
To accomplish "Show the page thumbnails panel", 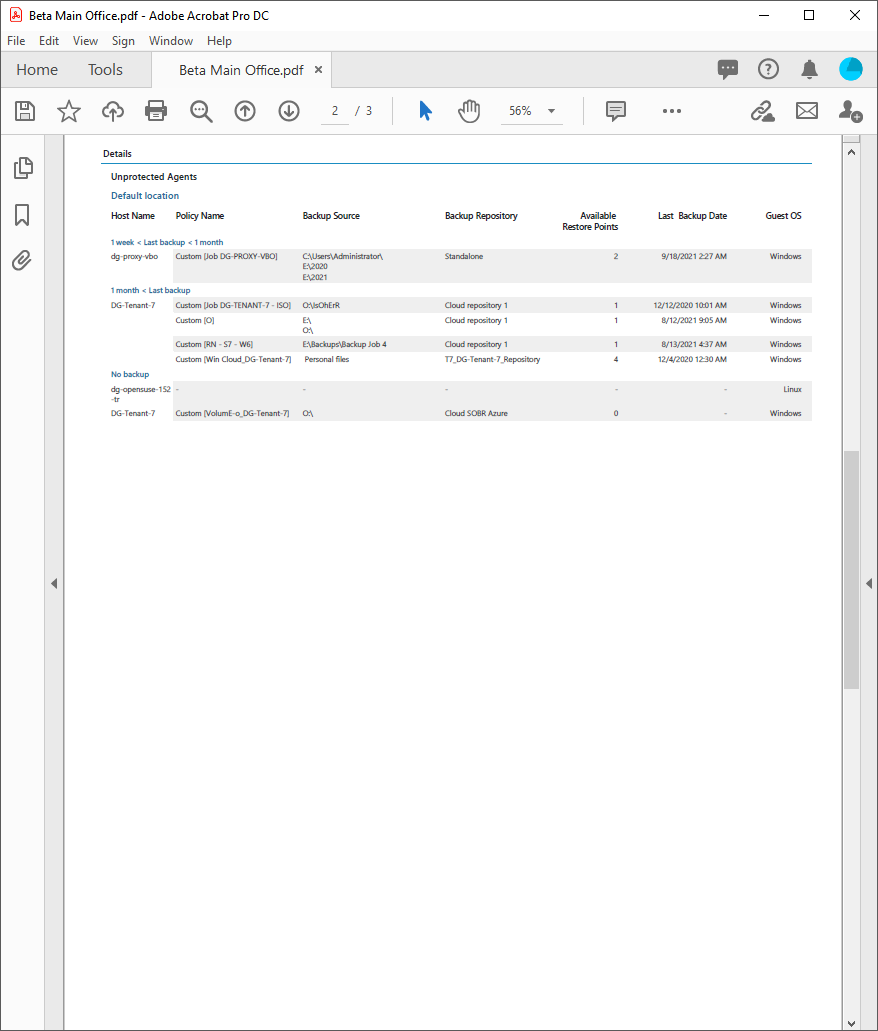I will pyautogui.click(x=23, y=168).
